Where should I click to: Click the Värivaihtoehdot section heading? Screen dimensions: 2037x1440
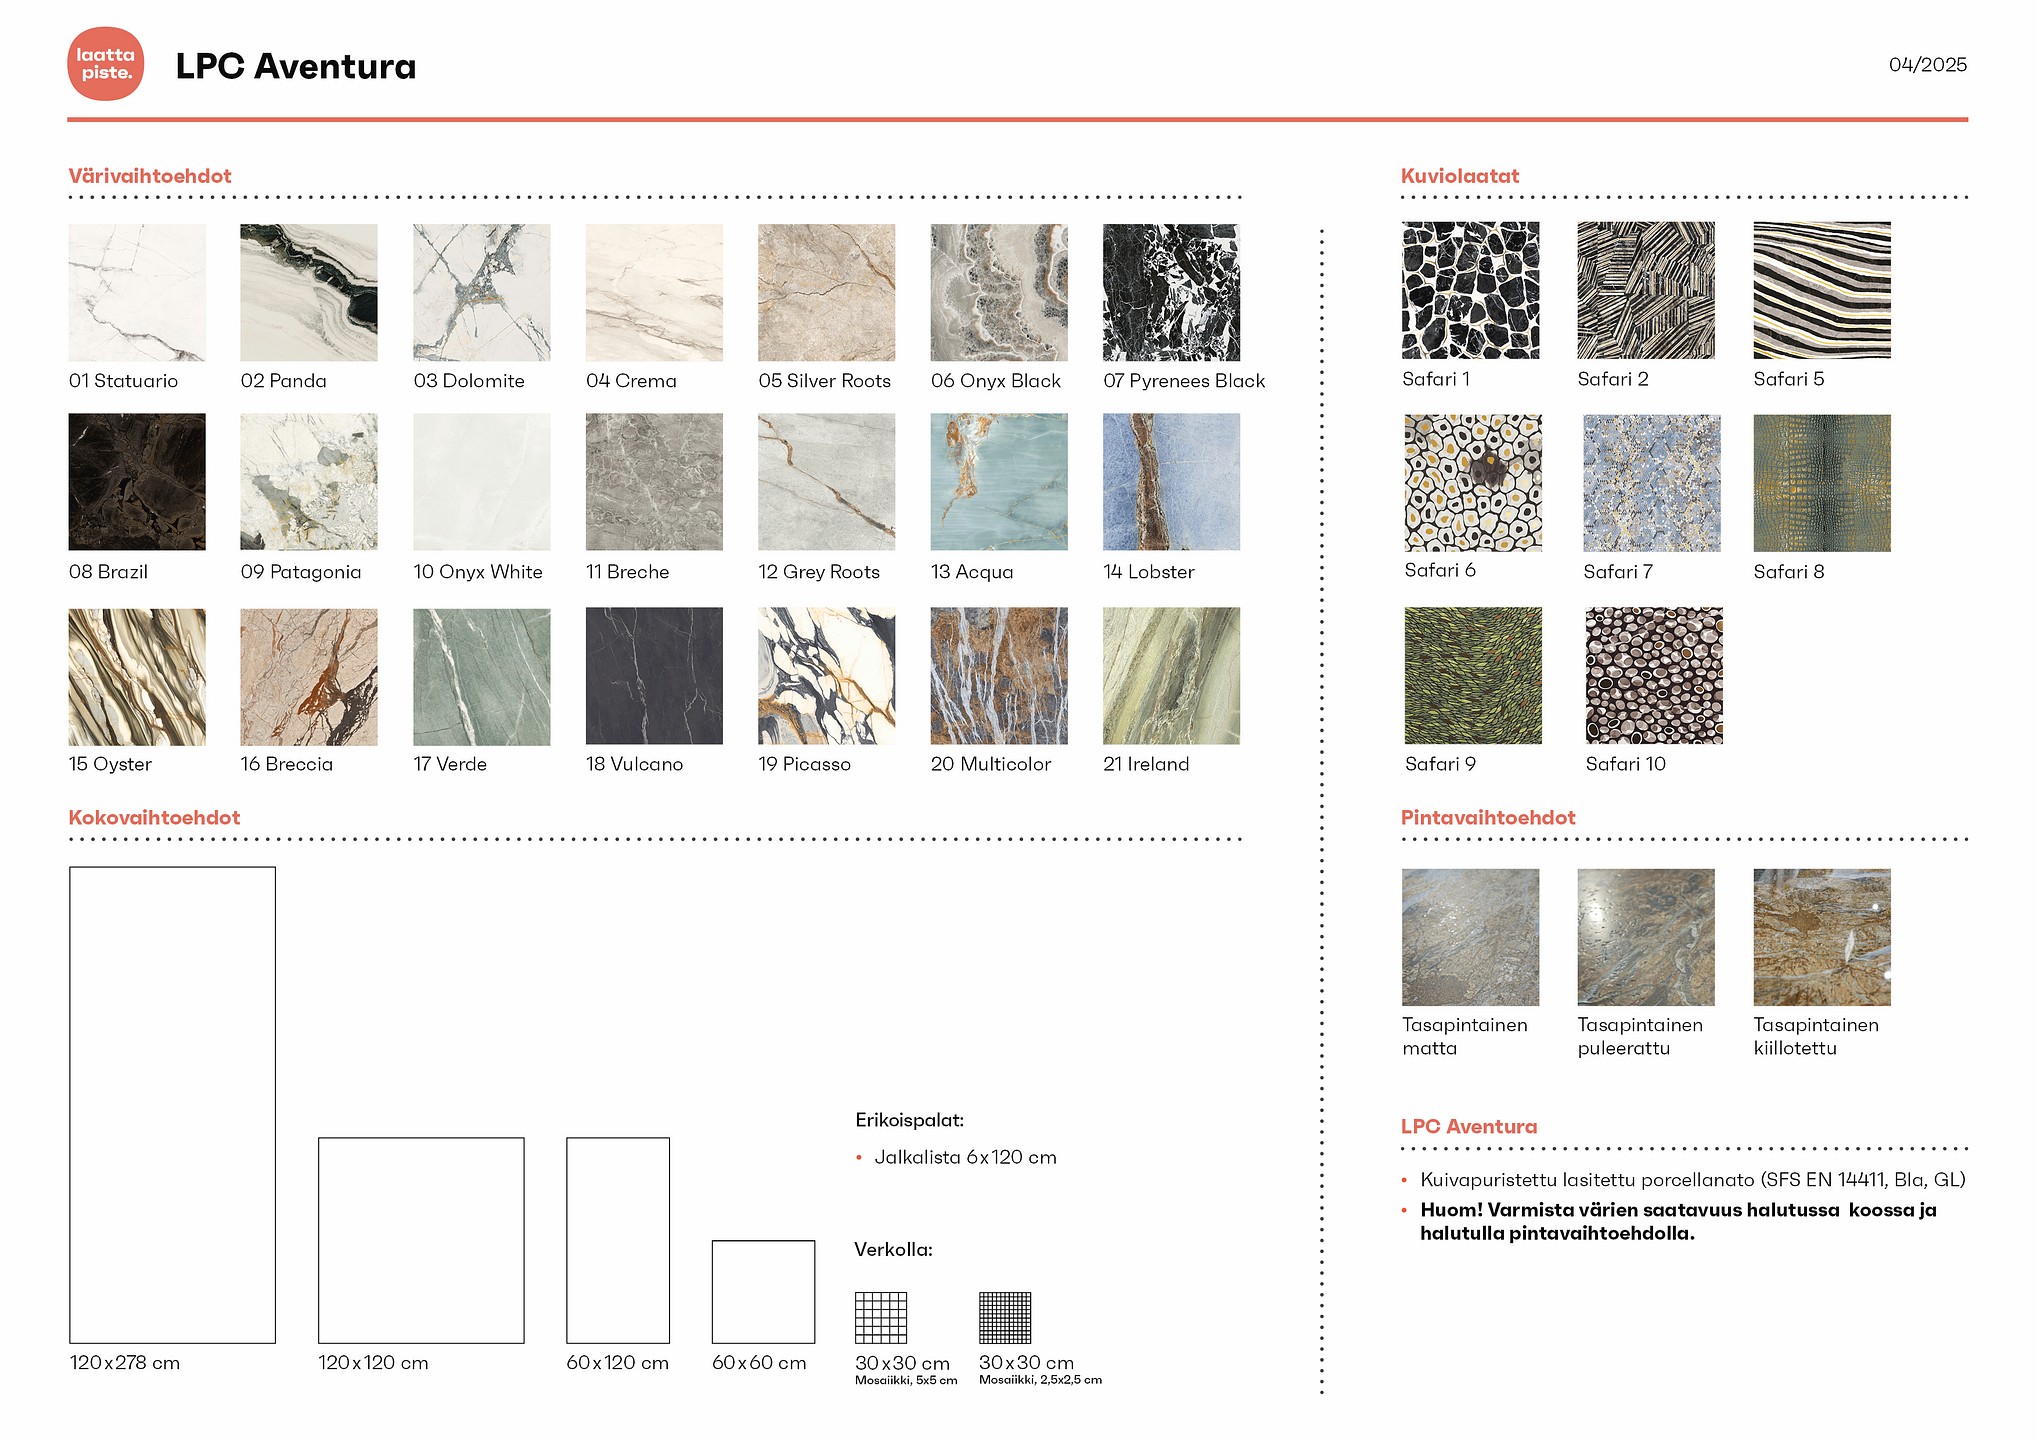tap(150, 176)
